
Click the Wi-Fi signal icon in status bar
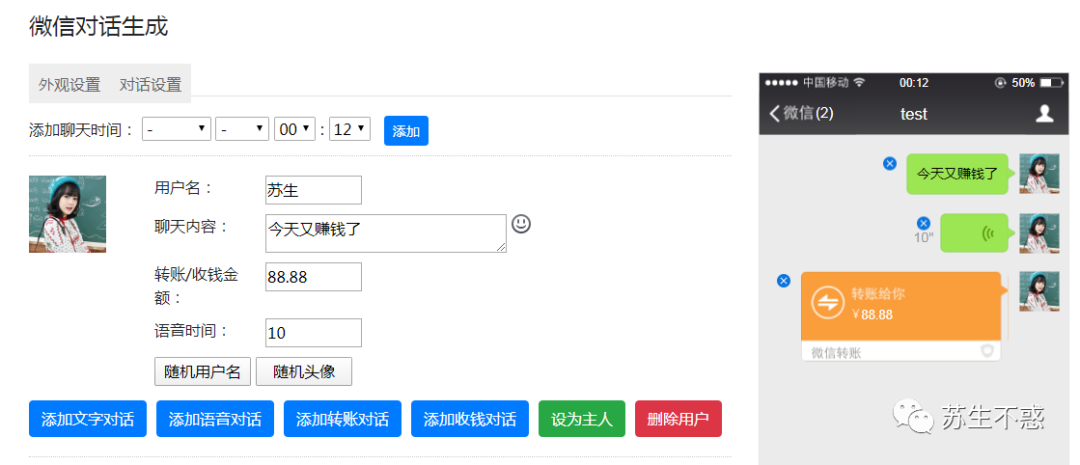click(x=858, y=83)
